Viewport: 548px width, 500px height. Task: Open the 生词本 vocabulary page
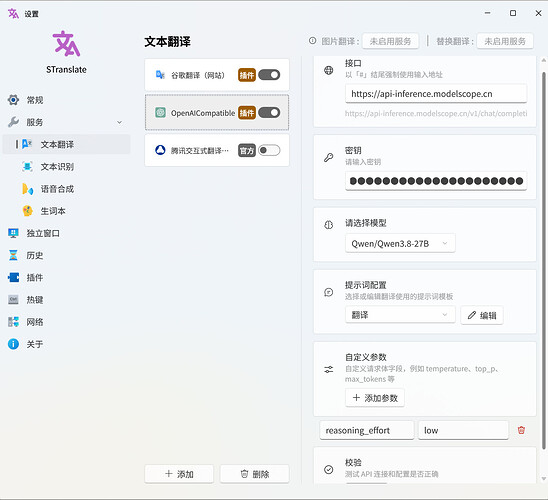point(66,211)
